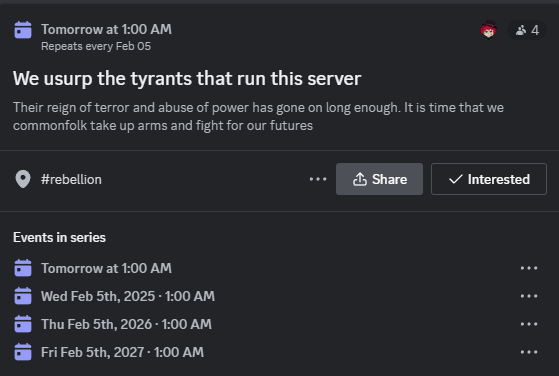Click the event title about usurping tyrants
559x376 pixels.
click(x=187, y=78)
